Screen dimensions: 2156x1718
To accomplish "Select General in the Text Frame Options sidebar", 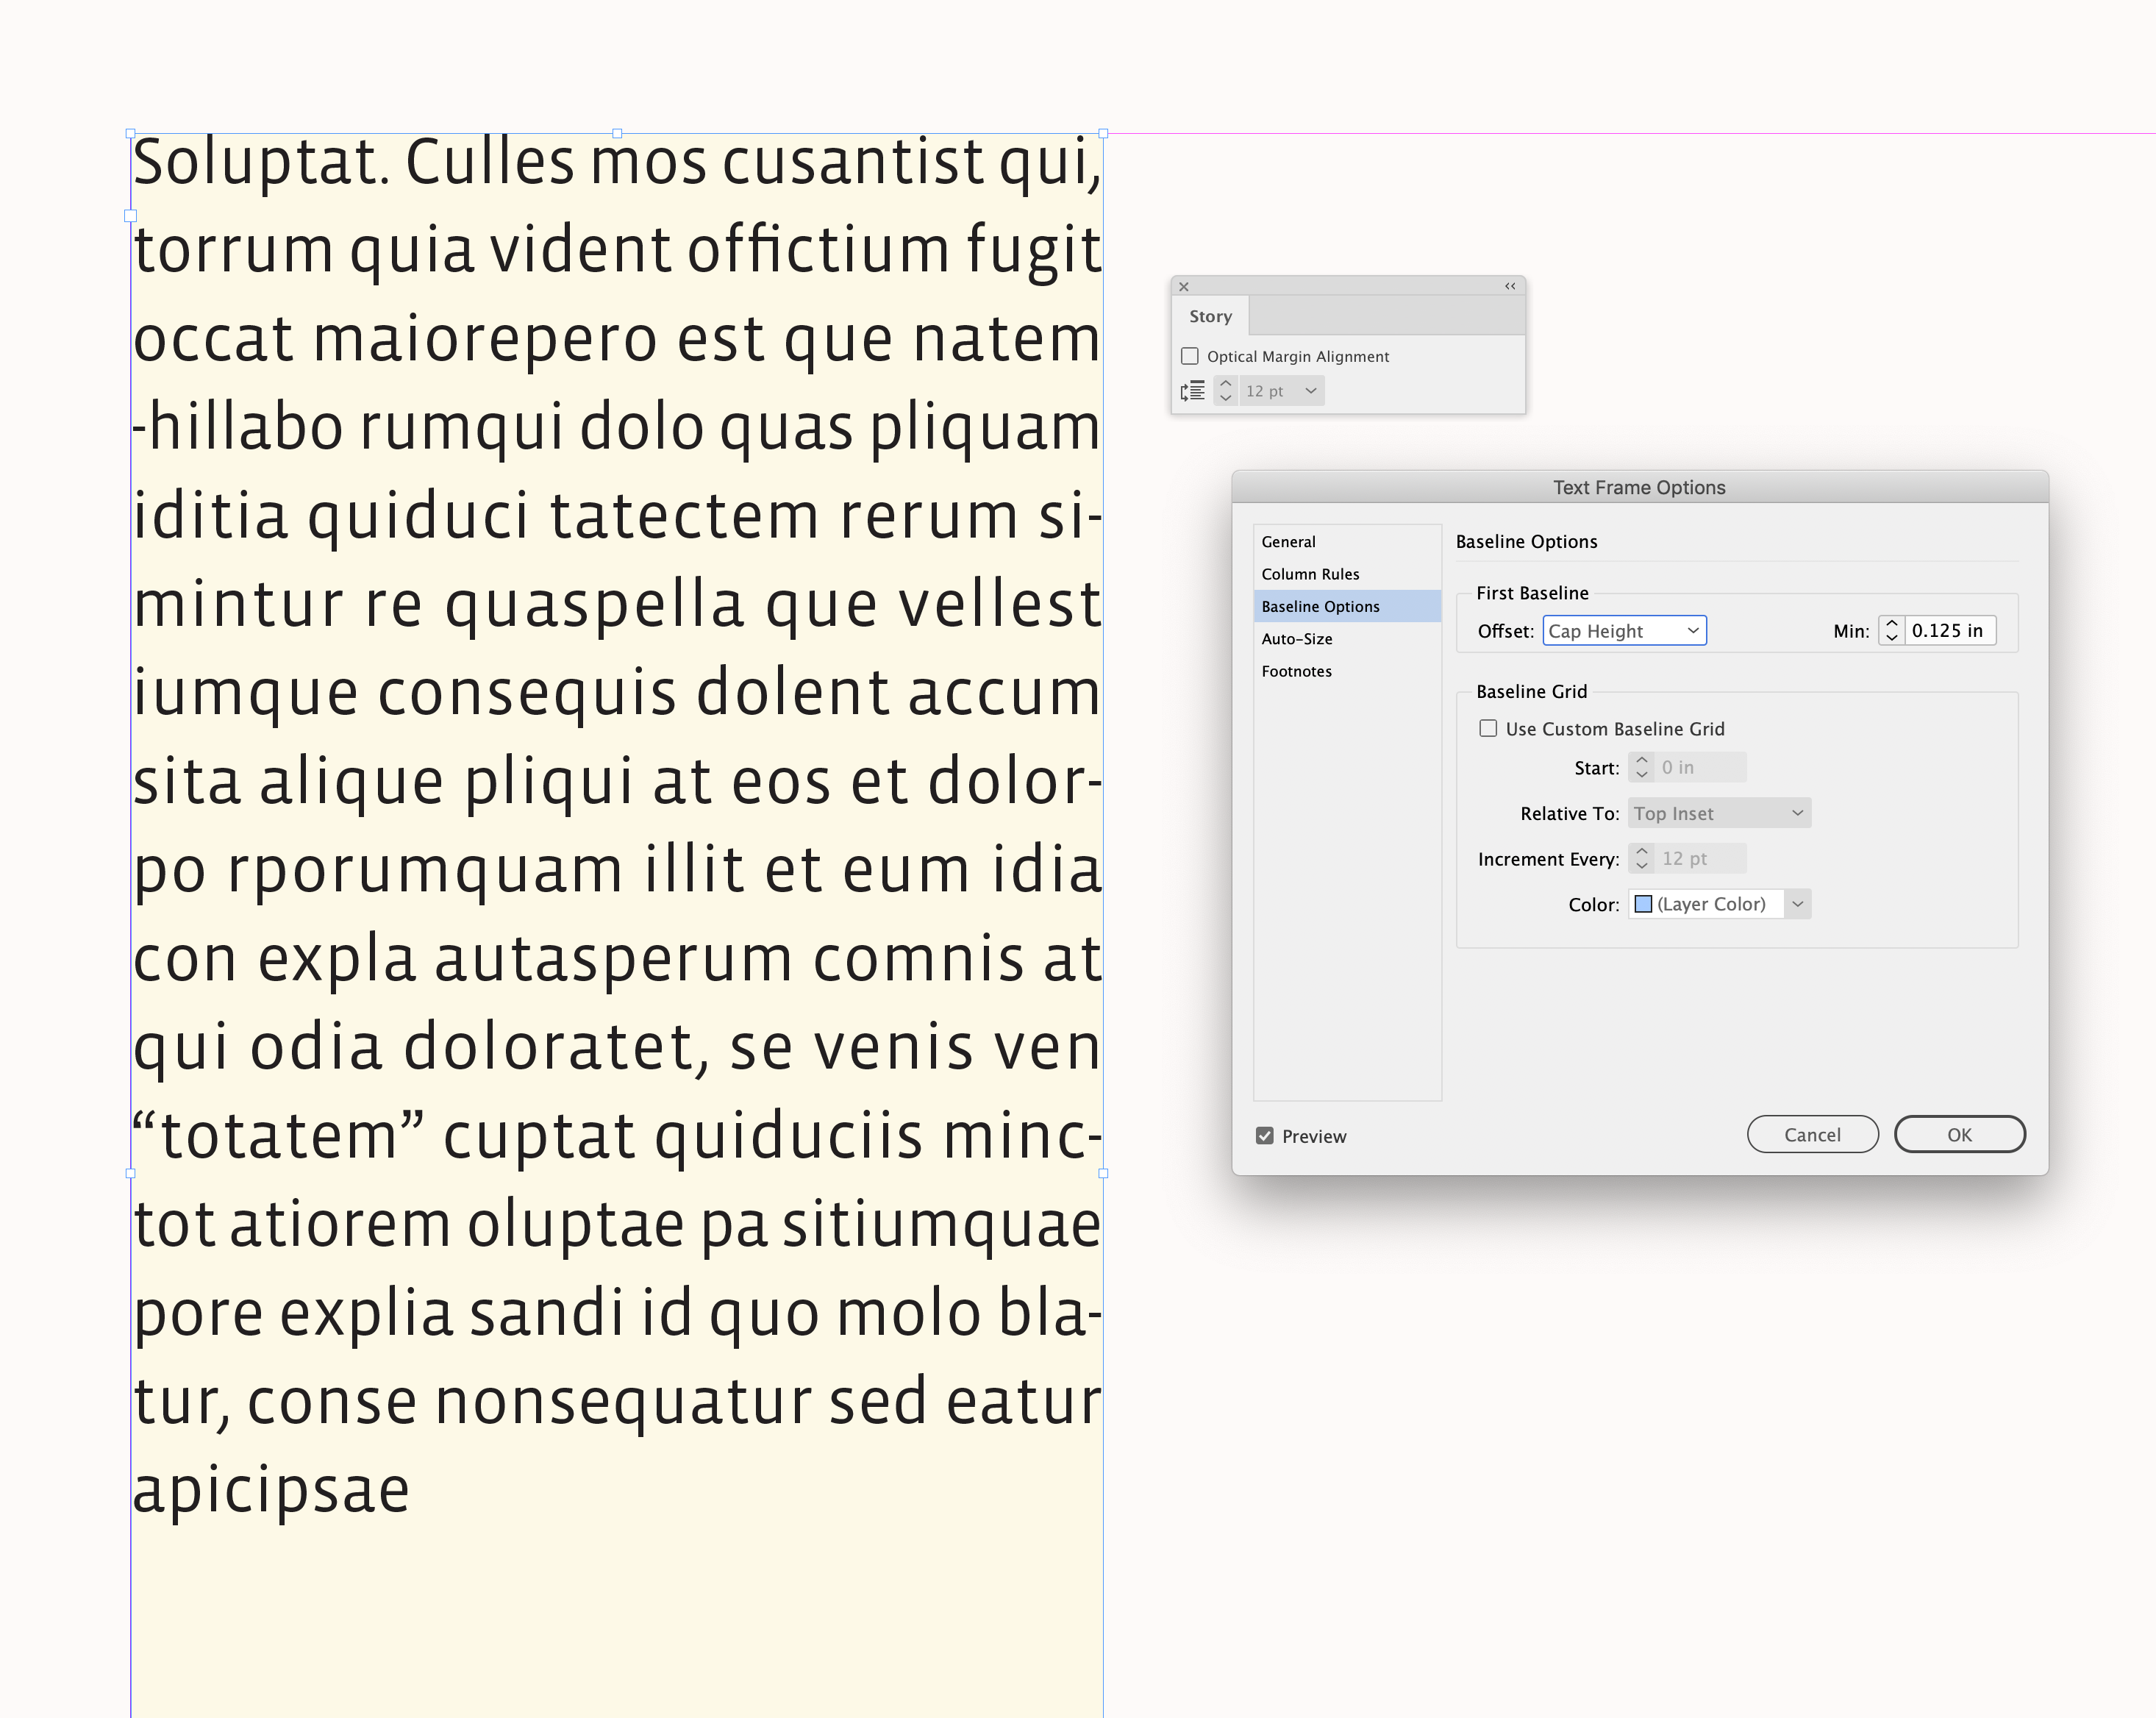I will pos(1288,541).
